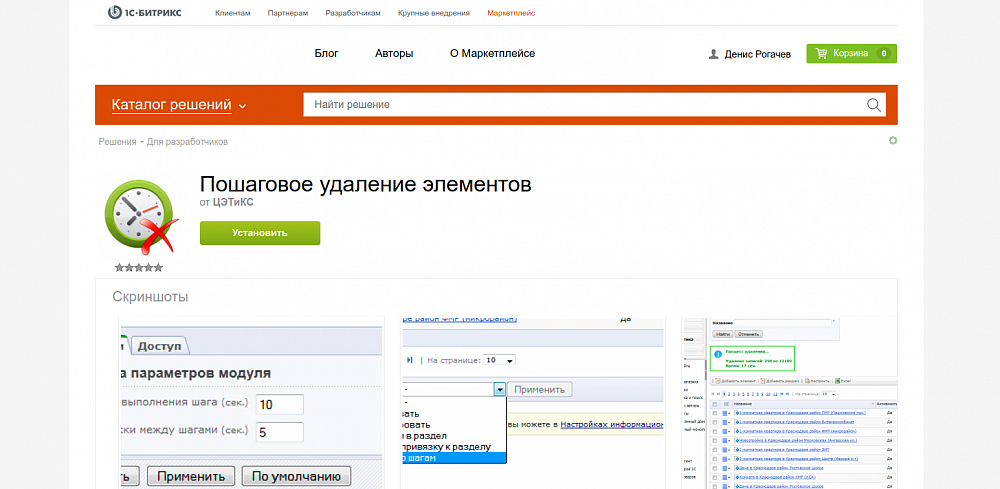This screenshot has height=489, width=1000.
Task: Open the Авторы page
Action: point(394,54)
